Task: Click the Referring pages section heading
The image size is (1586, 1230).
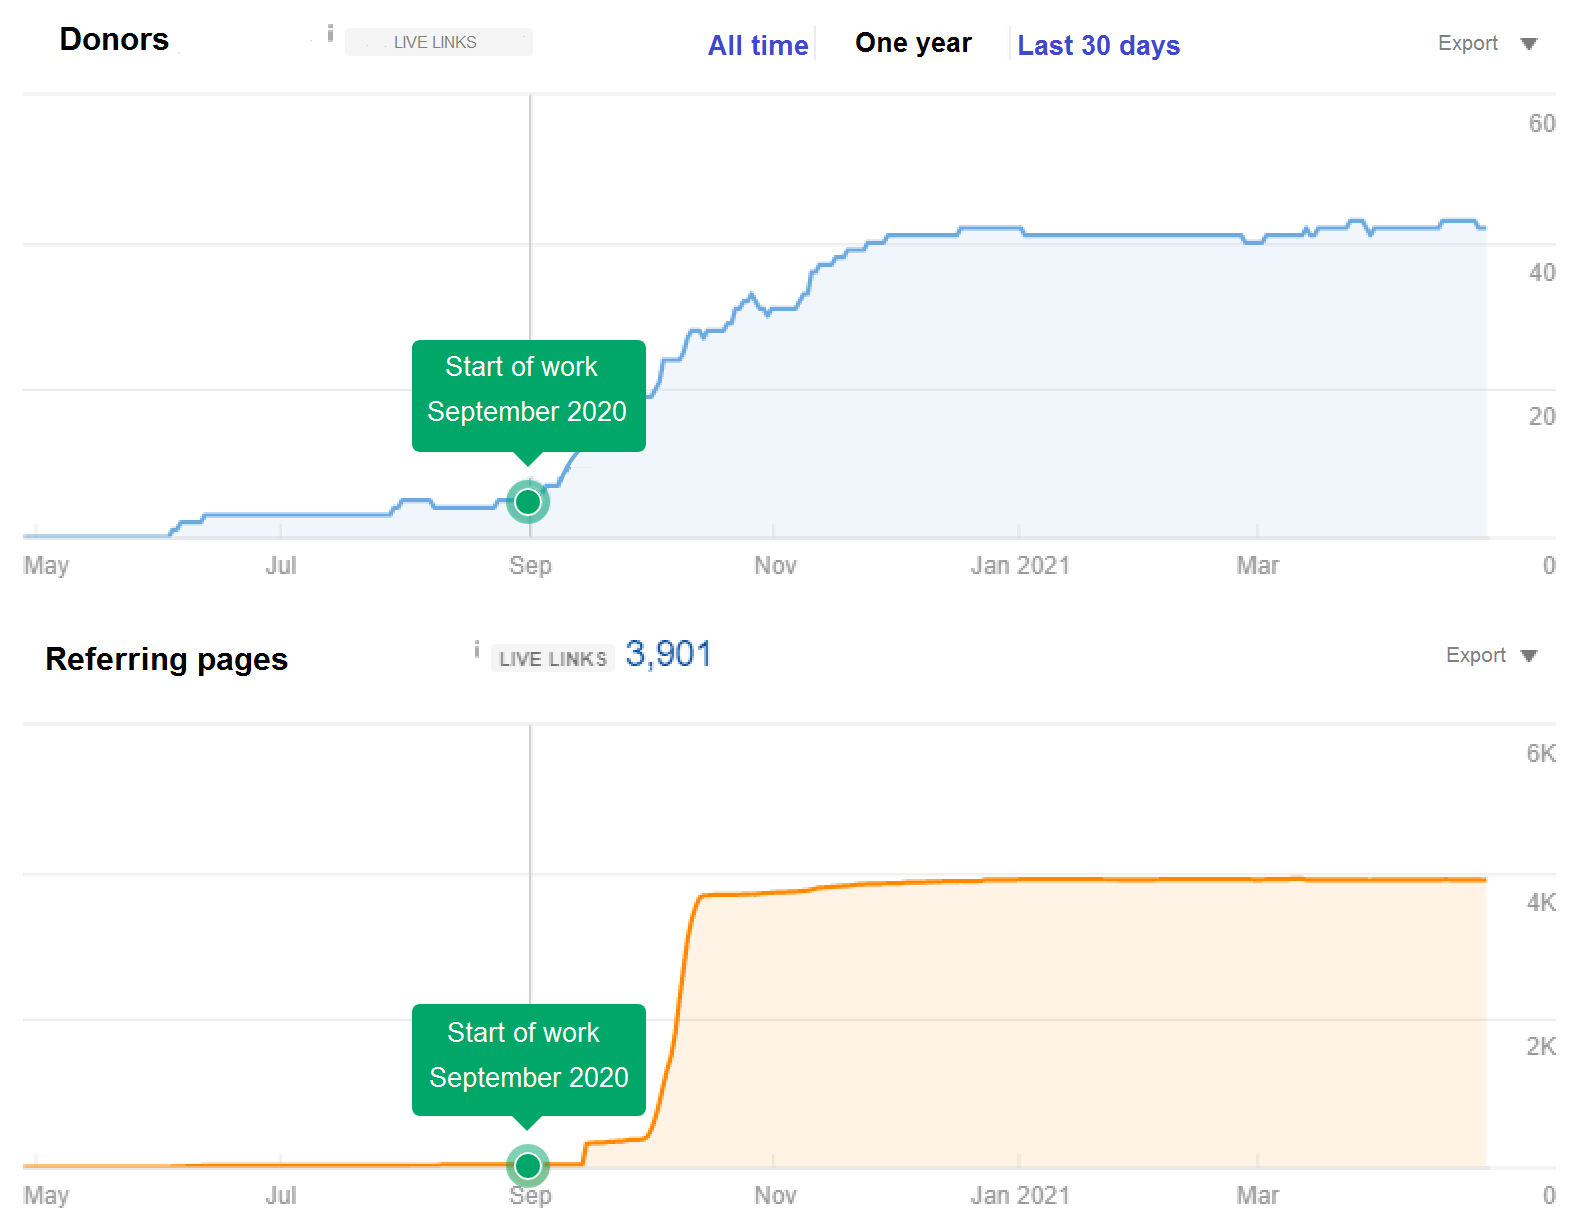Action: click(167, 660)
